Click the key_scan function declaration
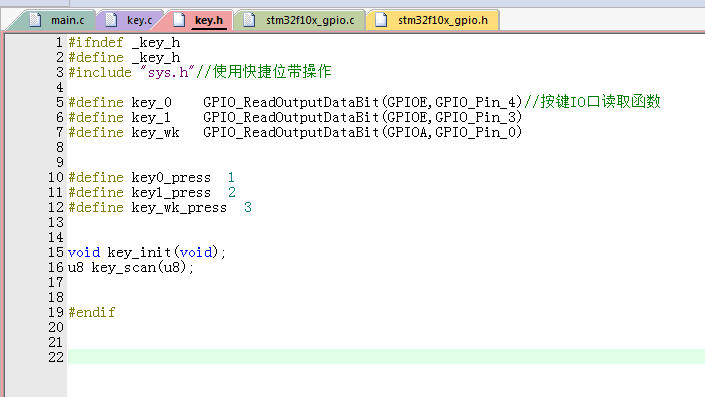The height and width of the screenshot is (397, 705). 131,268
